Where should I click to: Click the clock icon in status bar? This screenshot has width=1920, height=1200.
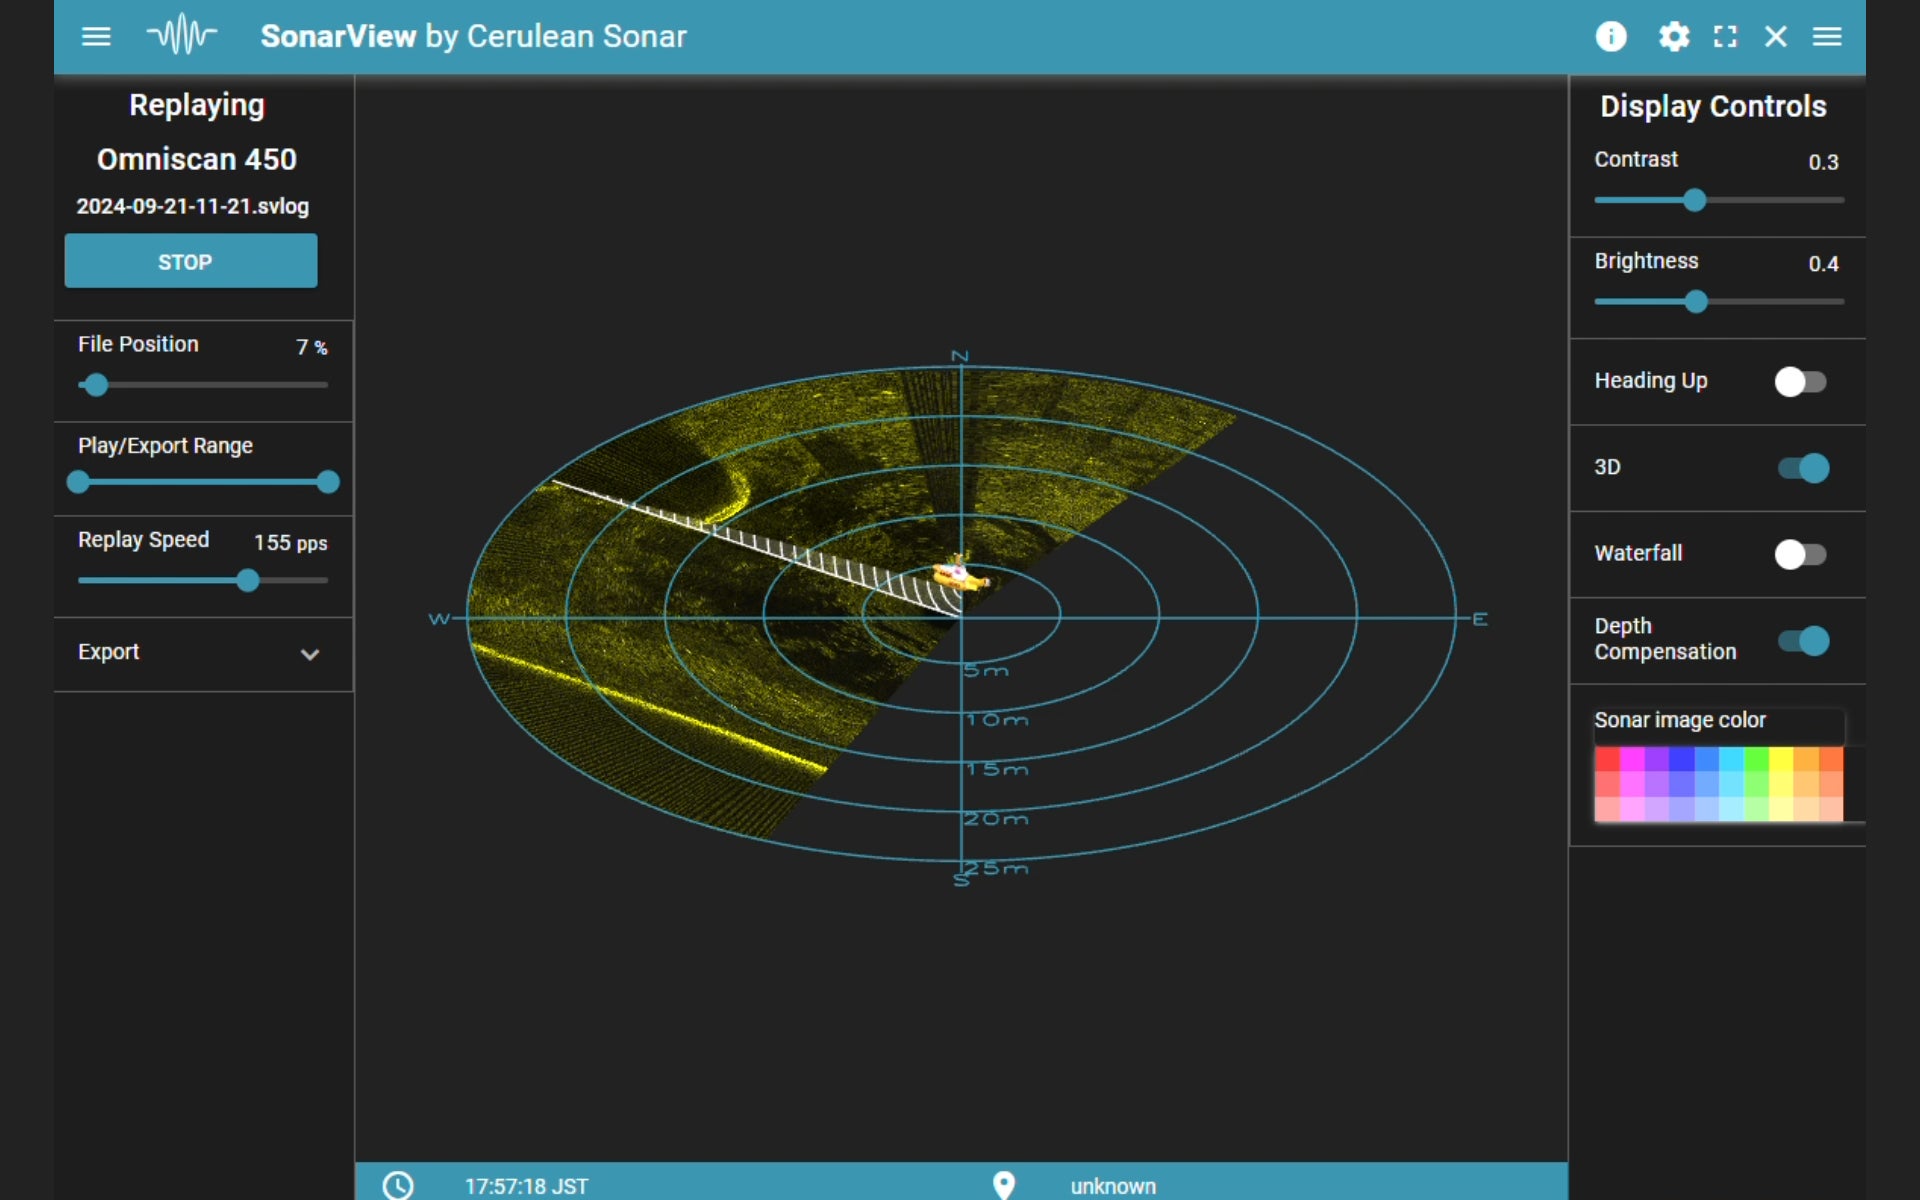[398, 1185]
